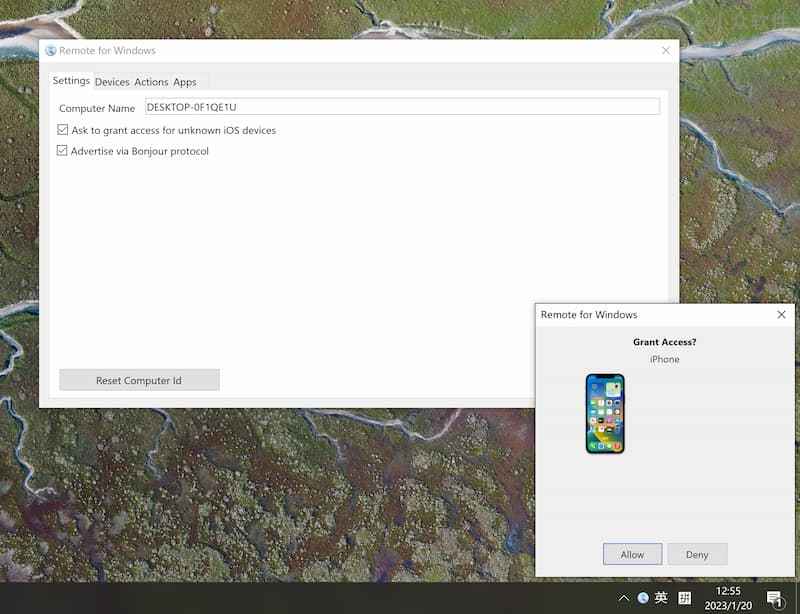This screenshot has width=800, height=614.
Task: Go to the Settings tab
Action: [71, 81]
